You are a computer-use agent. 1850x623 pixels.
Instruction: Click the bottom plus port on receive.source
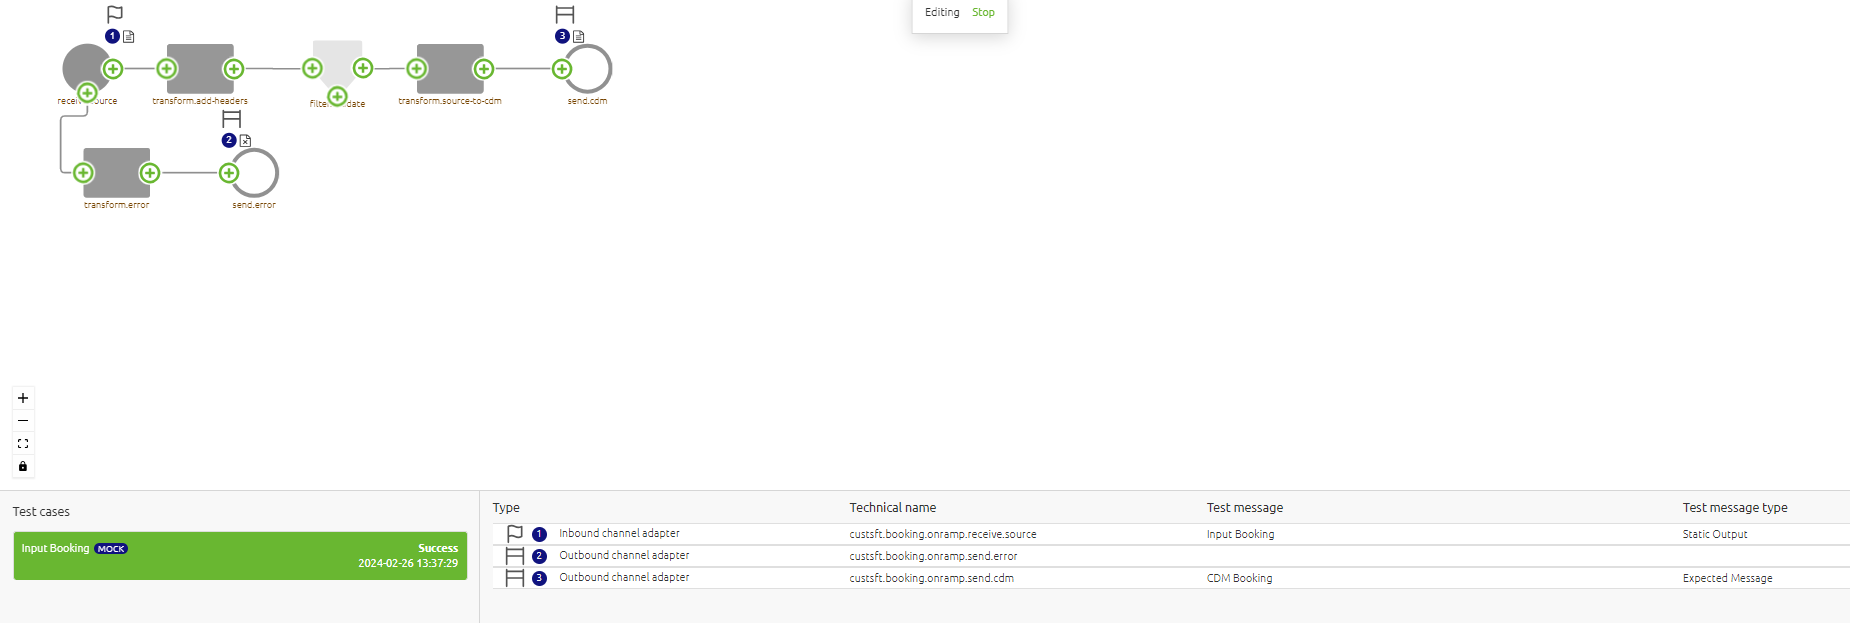(x=87, y=93)
